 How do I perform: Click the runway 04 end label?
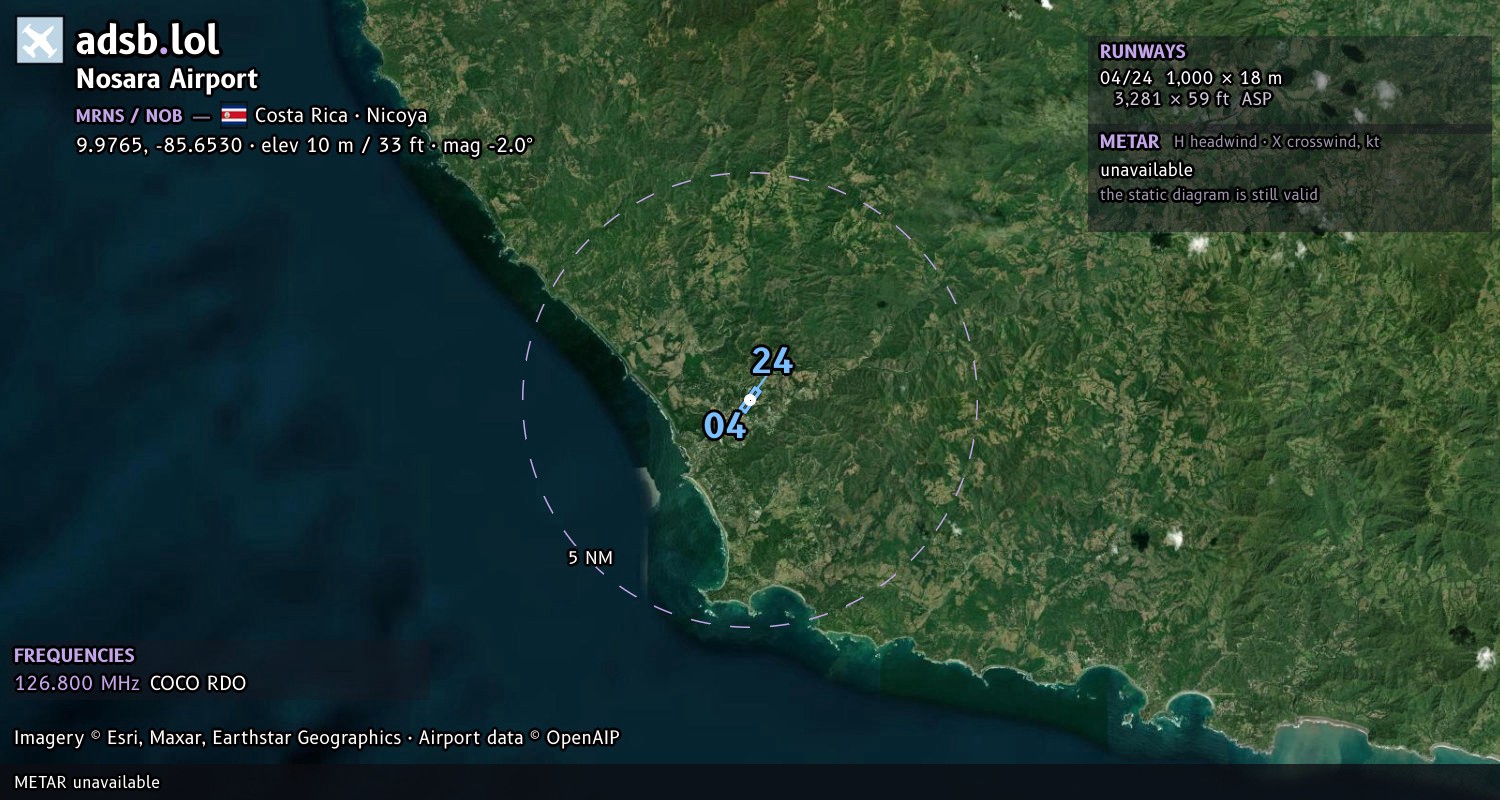point(725,426)
